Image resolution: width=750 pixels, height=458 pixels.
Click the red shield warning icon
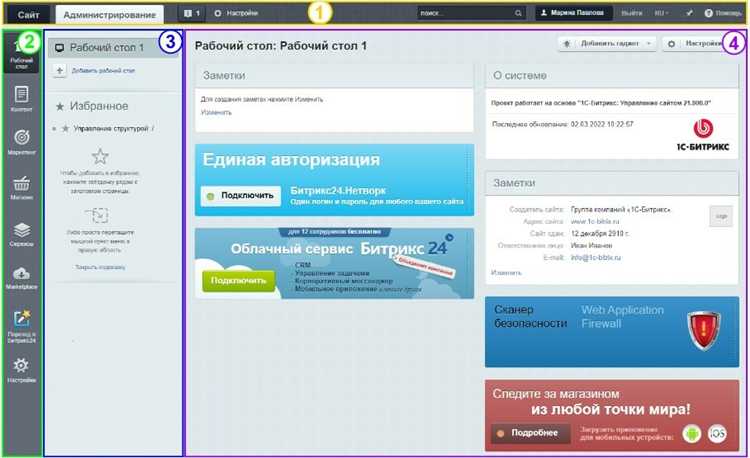[x=704, y=330]
